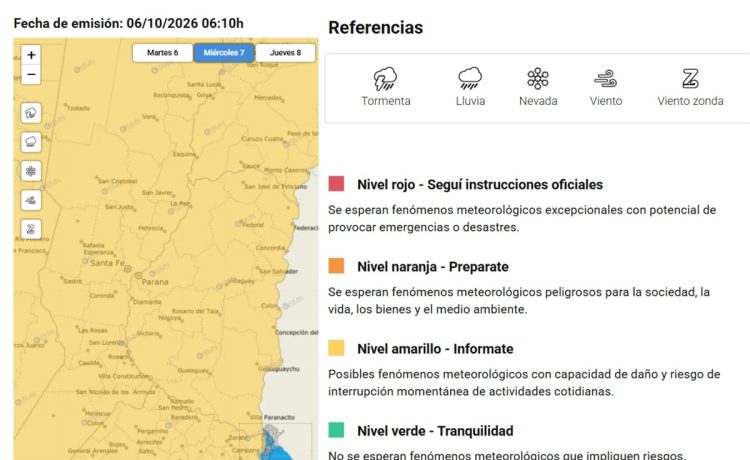
Task: Click Pergamino label on the map
Action: pyautogui.click(x=152, y=431)
